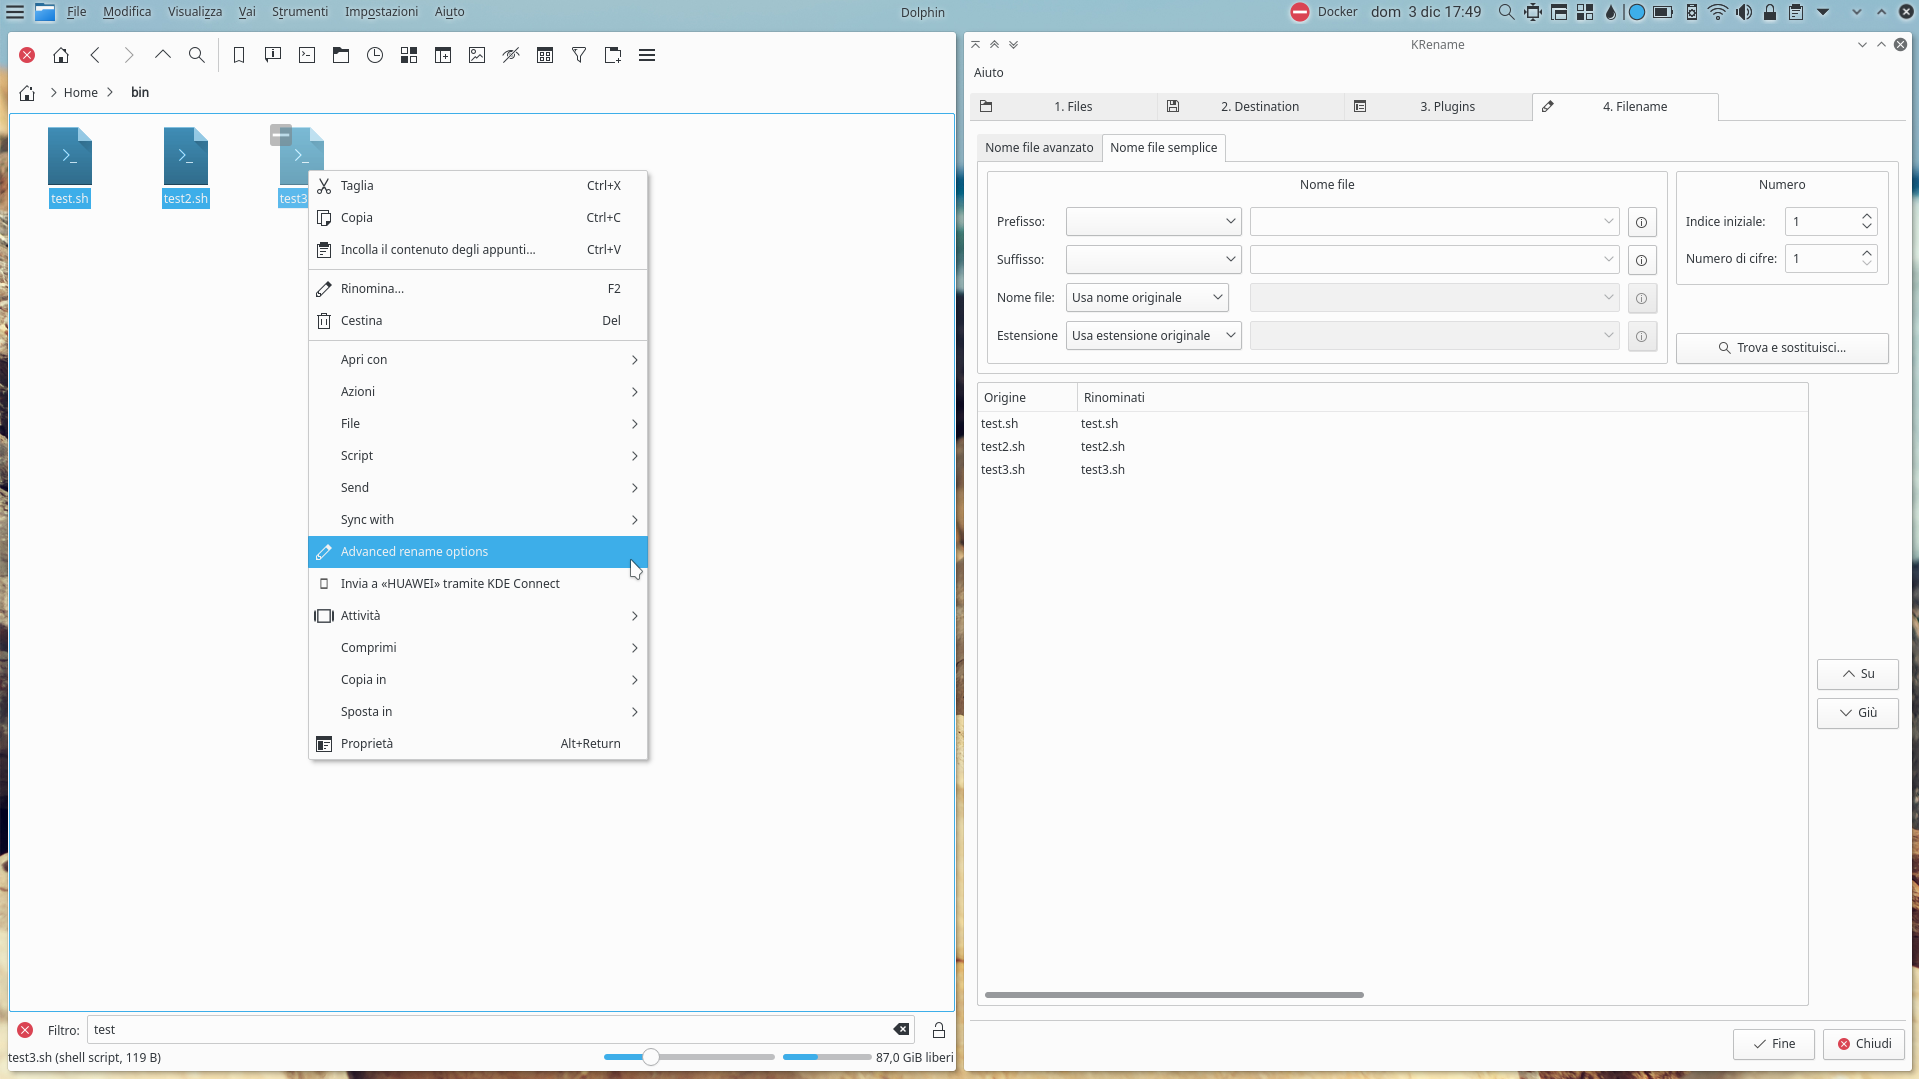This screenshot has height=1079, width=1919.
Task: Click the split view icon in Dolphin toolbar
Action: 443,55
